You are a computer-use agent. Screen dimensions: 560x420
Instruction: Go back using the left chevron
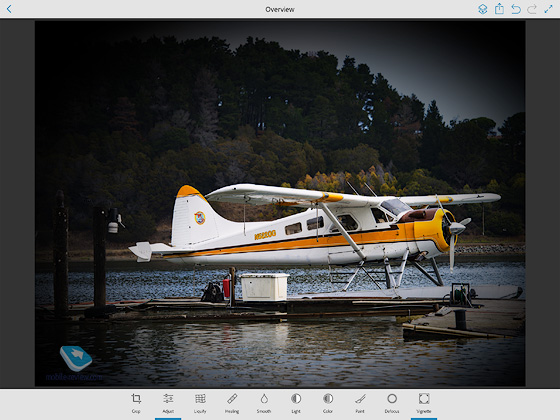9,9
